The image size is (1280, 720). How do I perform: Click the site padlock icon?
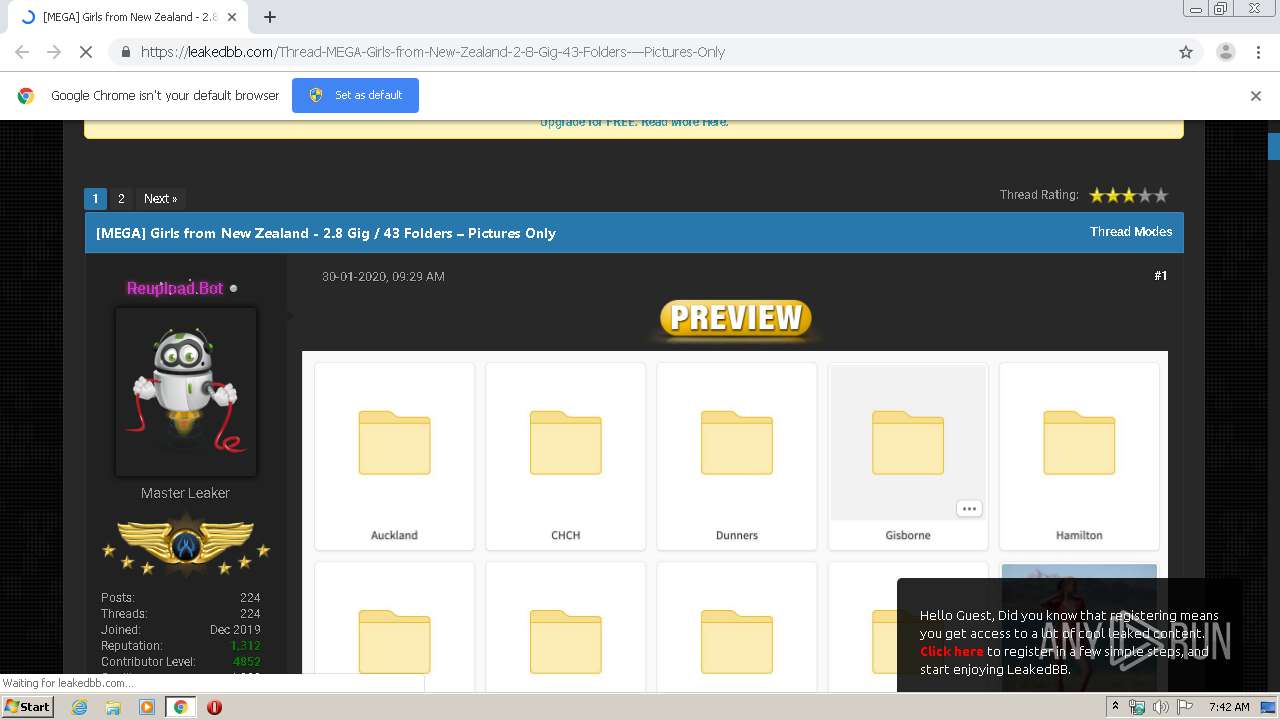126,52
